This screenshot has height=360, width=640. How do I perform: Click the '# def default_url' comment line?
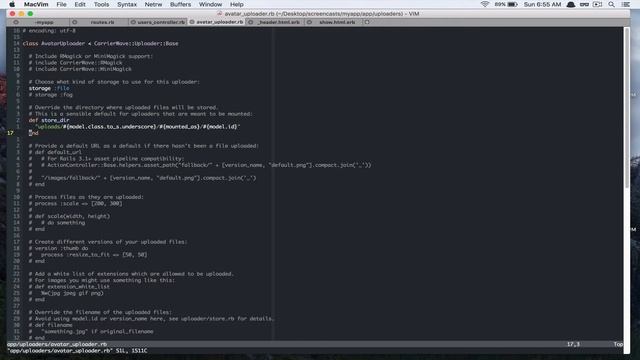[55, 152]
